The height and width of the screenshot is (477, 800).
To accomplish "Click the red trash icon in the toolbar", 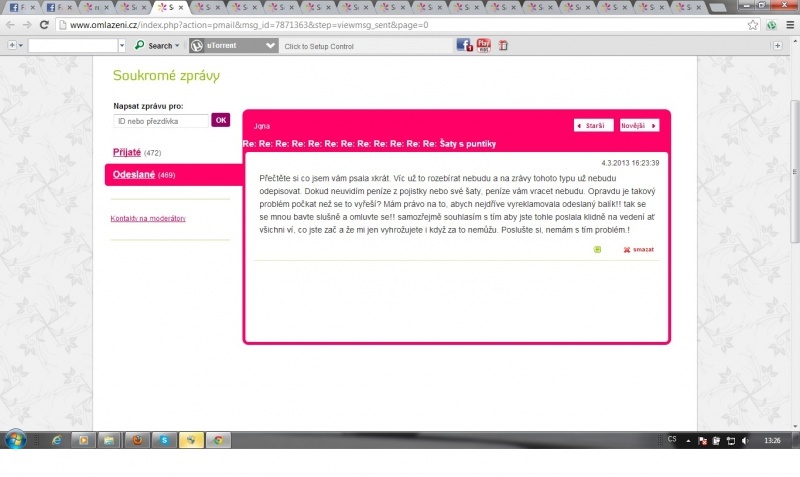I will tap(503, 45).
